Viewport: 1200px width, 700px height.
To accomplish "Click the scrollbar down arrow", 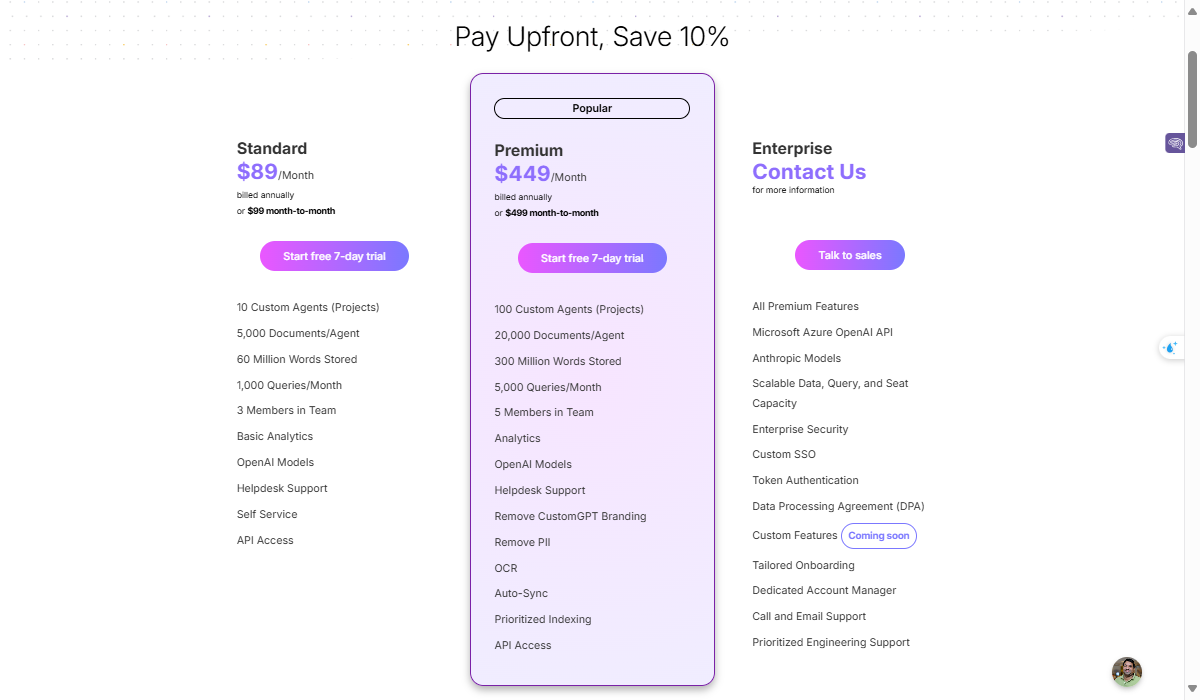I will coord(1192,691).
